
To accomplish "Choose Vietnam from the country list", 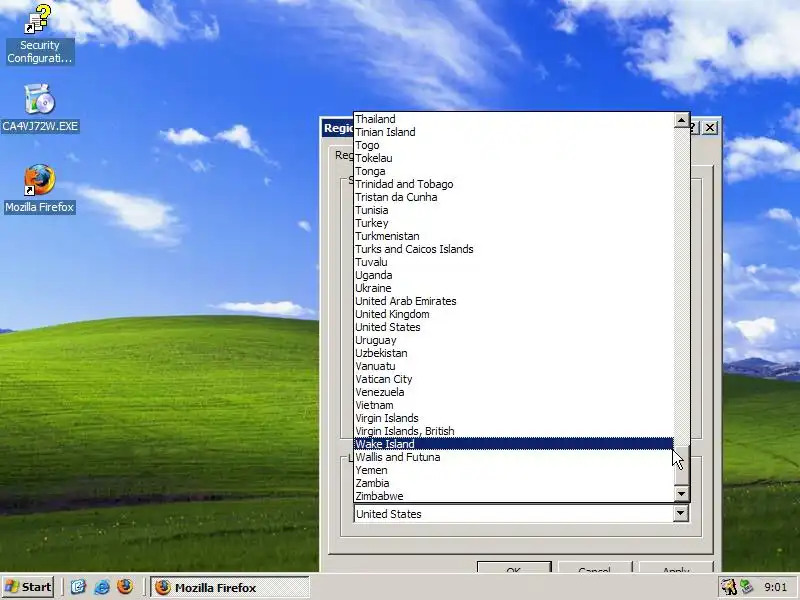I will [514, 405].
